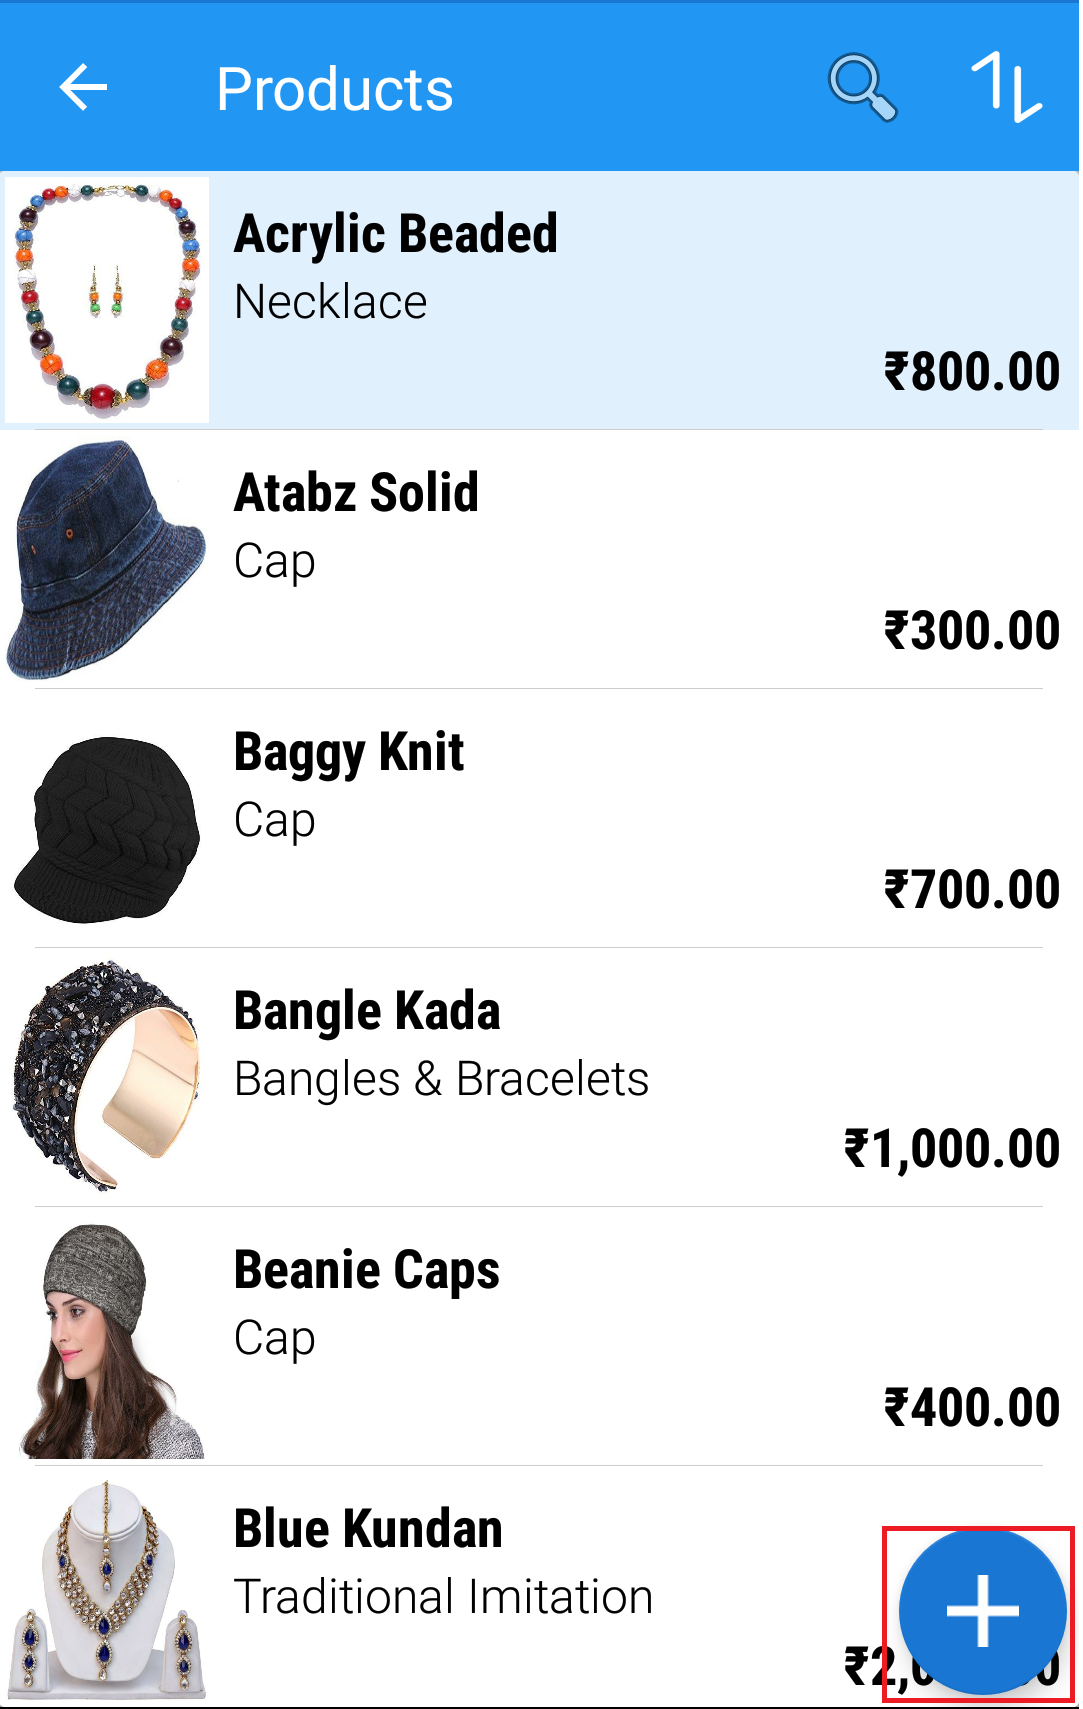Click the ₹800.00 price label

coord(972,371)
